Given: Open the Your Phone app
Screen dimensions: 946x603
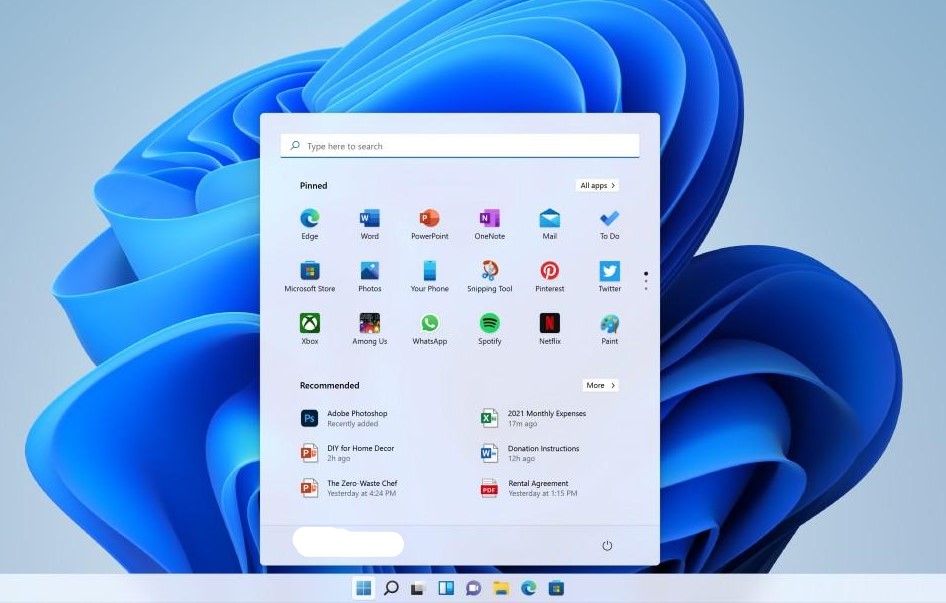Looking at the screenshot, I should 430,276.
